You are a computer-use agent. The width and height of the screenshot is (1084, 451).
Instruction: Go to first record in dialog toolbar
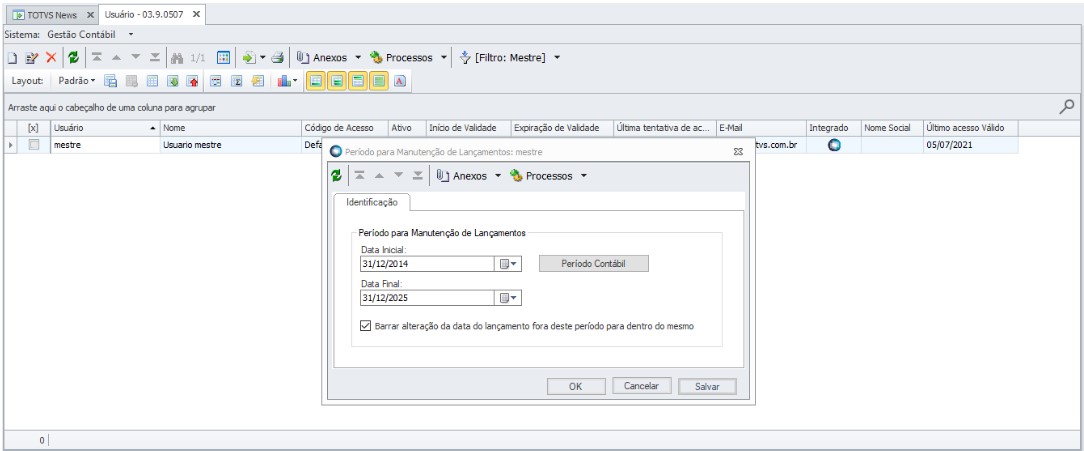[x=359, y=176]
